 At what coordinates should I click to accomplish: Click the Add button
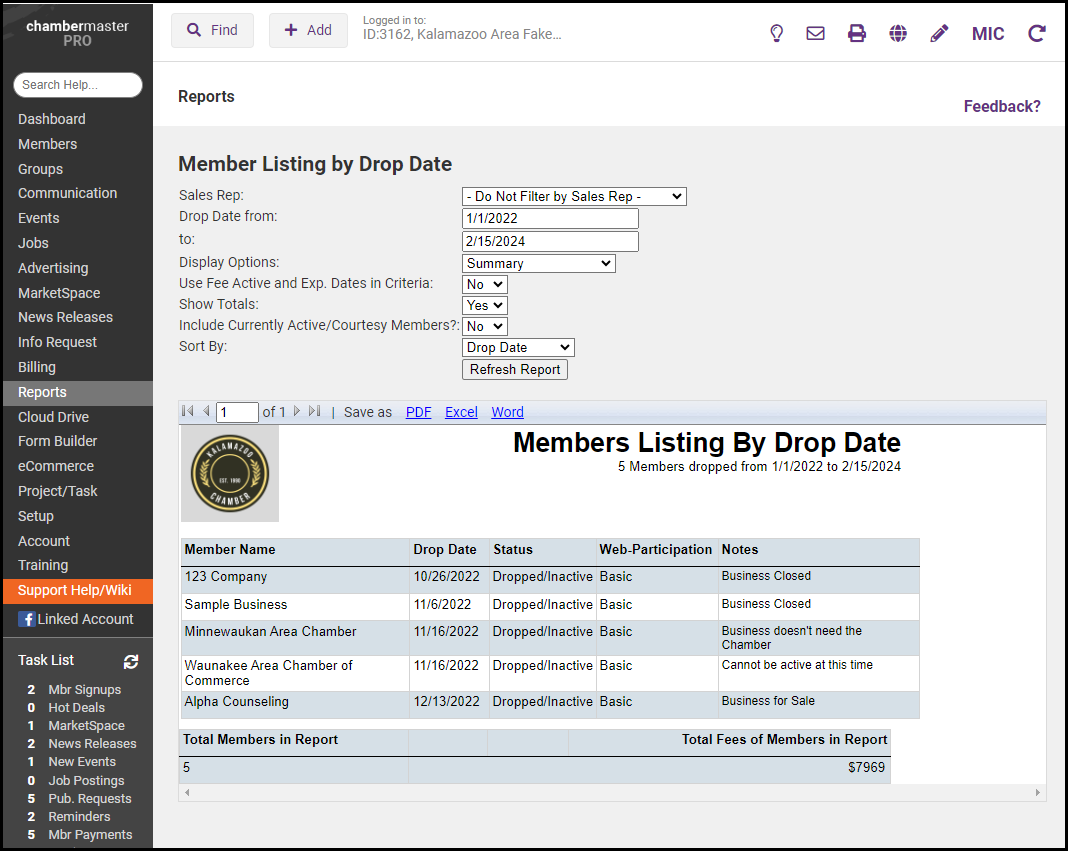click(x=308, y=31)
